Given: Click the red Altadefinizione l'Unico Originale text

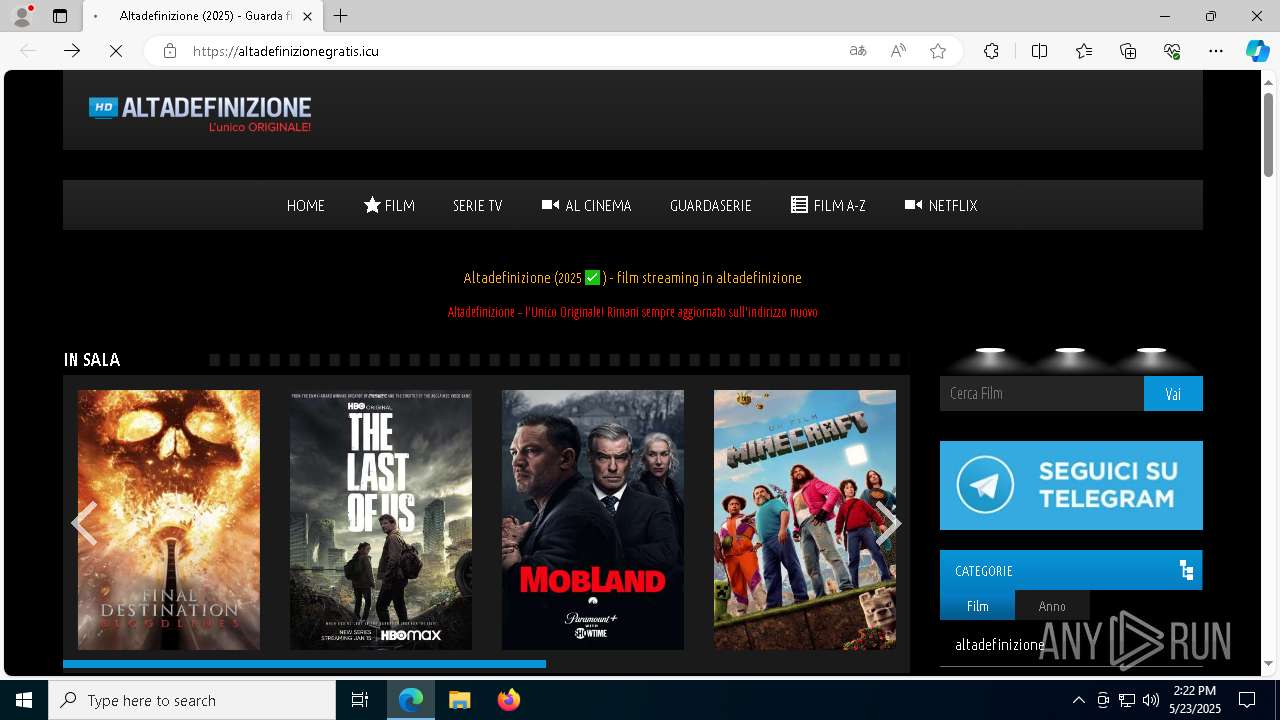Looking at the screenshot, I should 633,312.
